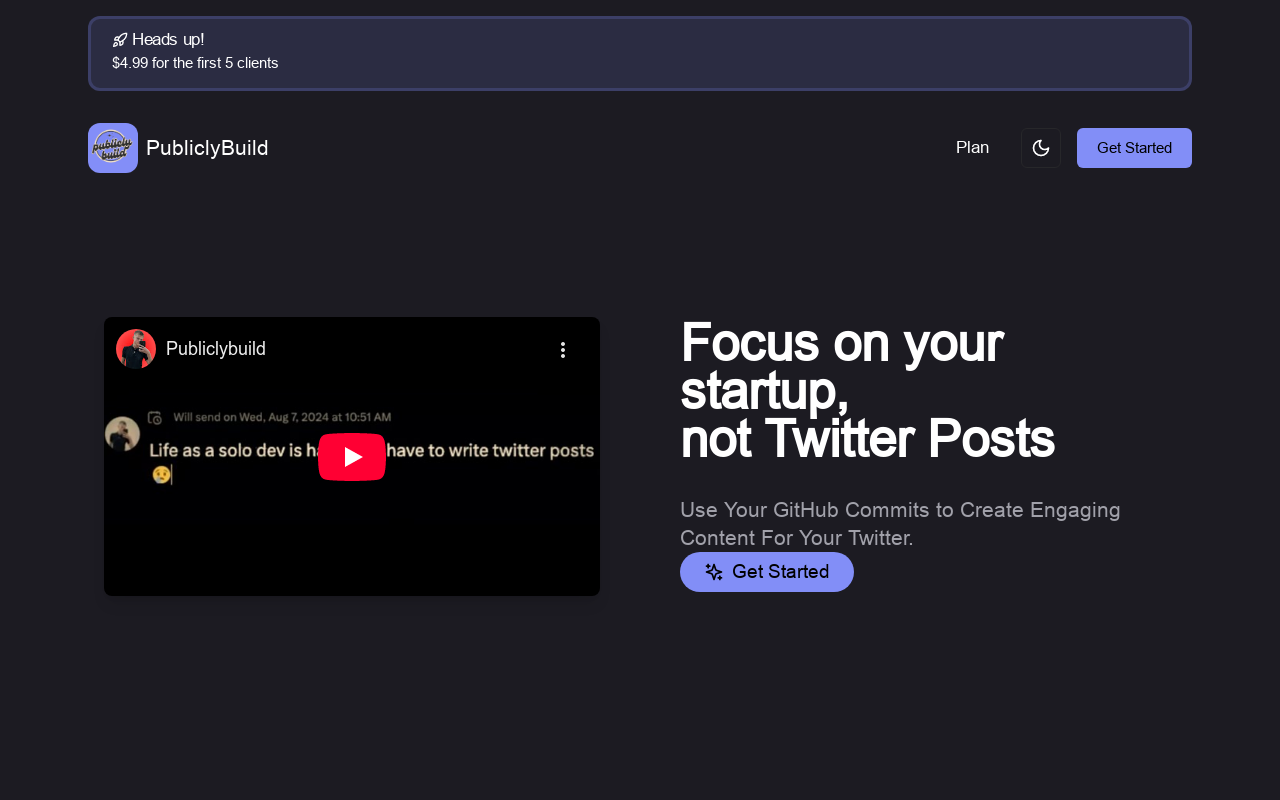
Task: Click the 'Will send on Wed, Aug 7' text
Action: point(282,417)
